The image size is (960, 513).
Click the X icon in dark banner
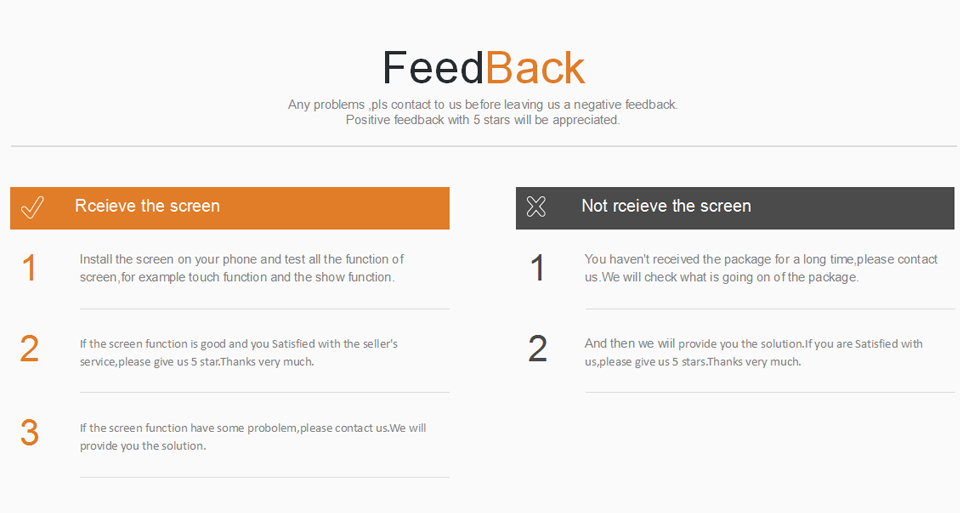coord(537,207)
